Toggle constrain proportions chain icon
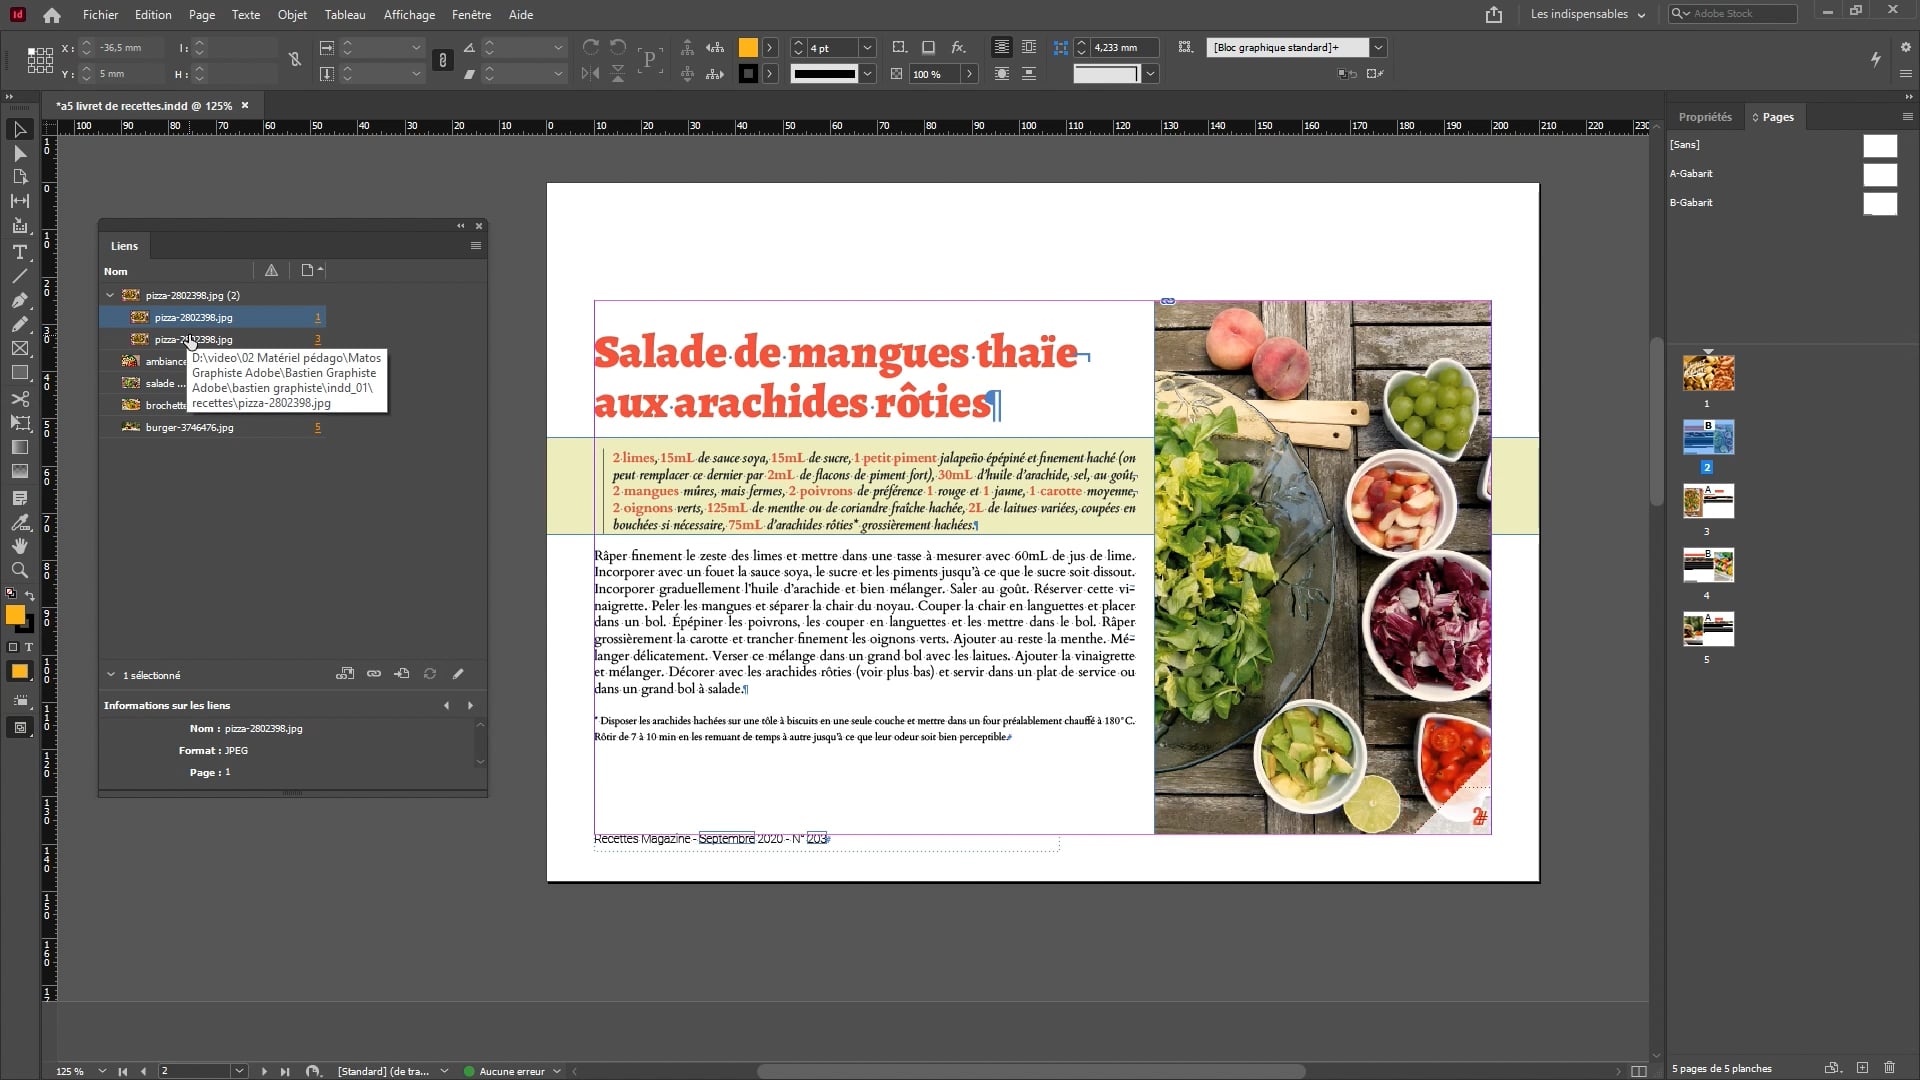Image resolution: width=1920 pixels, height=1080 pixels. [x=443, y=61]
